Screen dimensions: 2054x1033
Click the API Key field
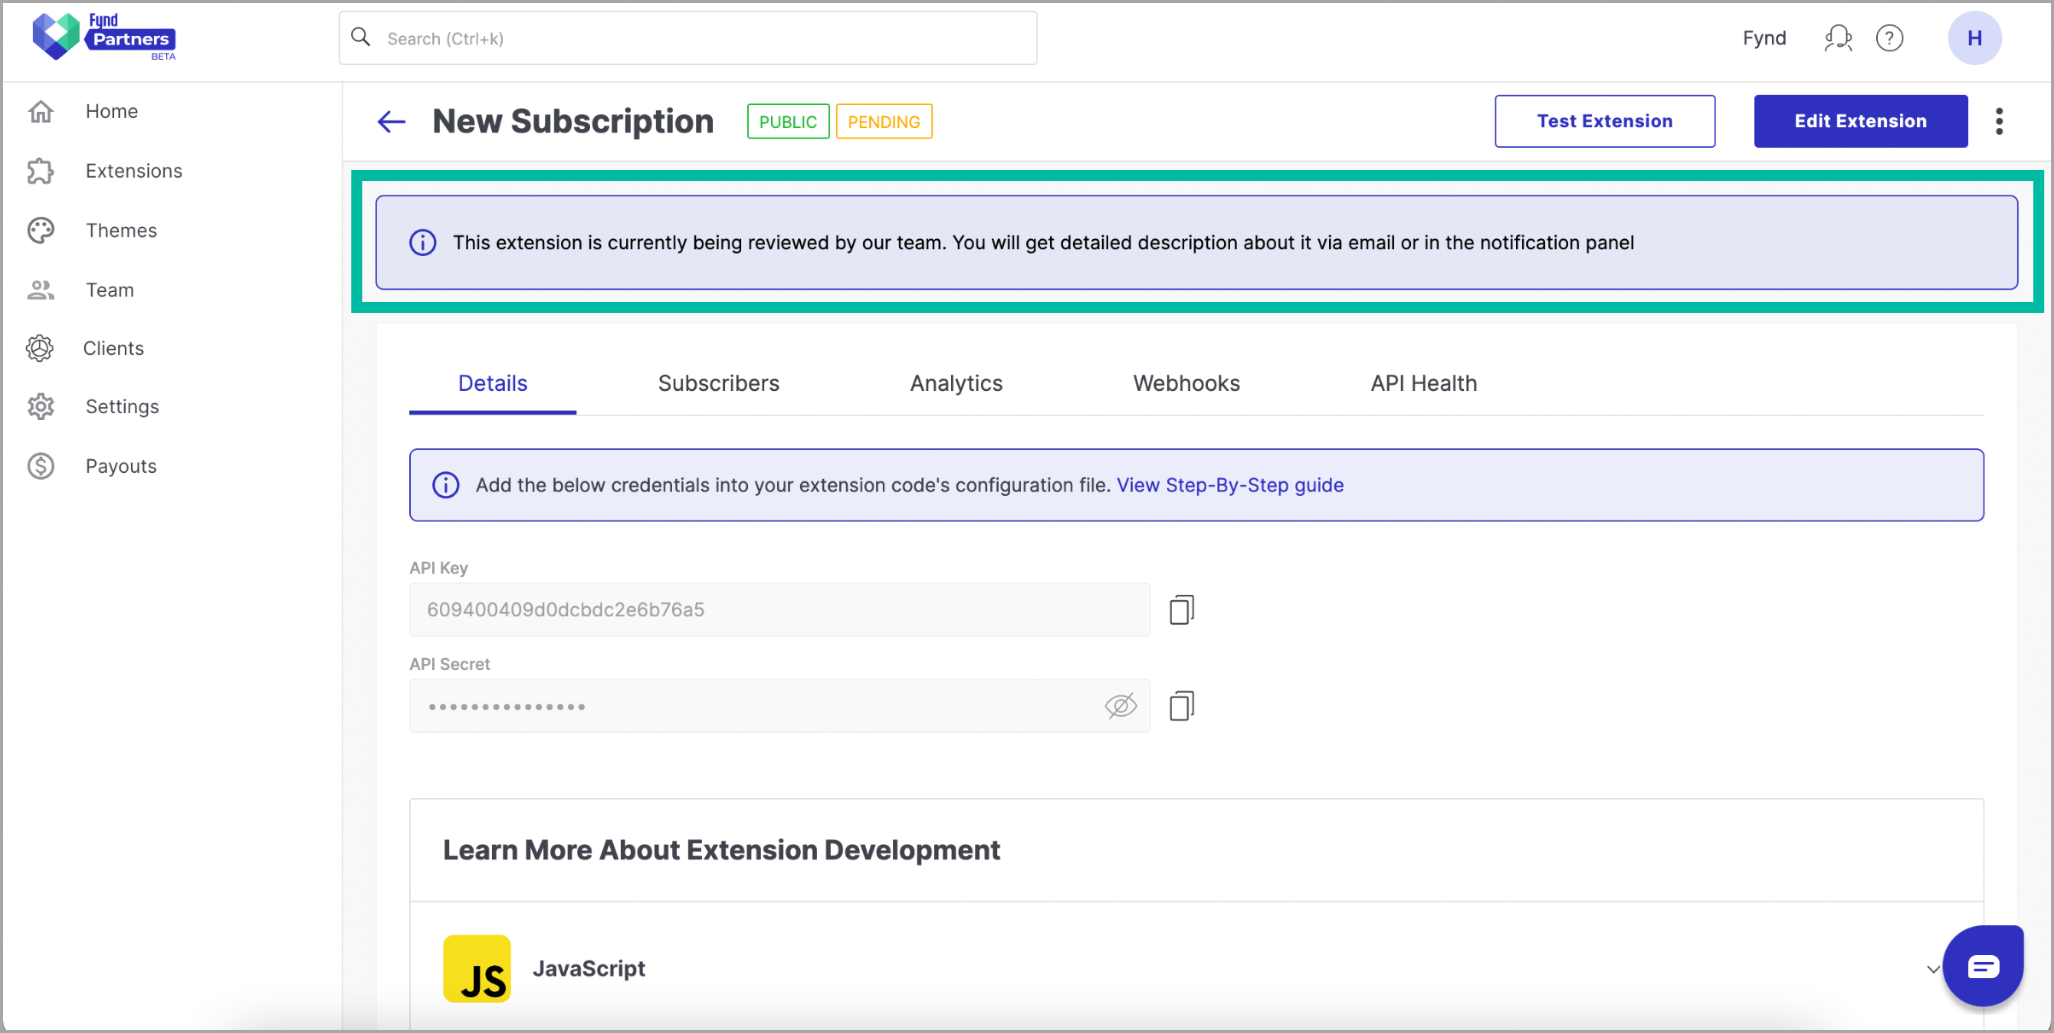[x=780, y=610]
